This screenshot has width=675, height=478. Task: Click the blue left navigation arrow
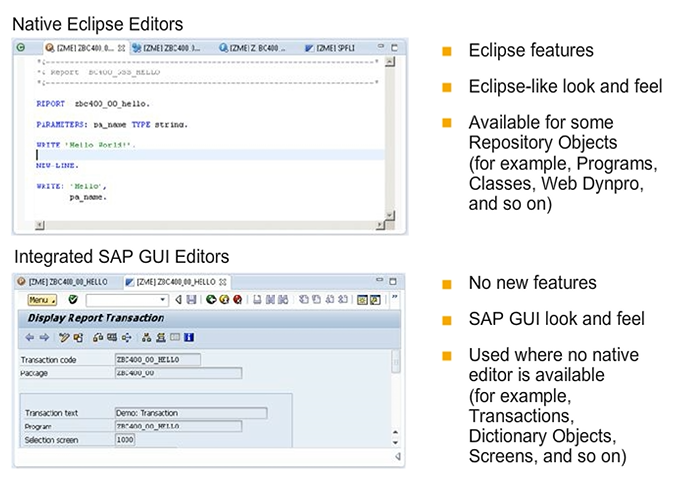point(29,337)
